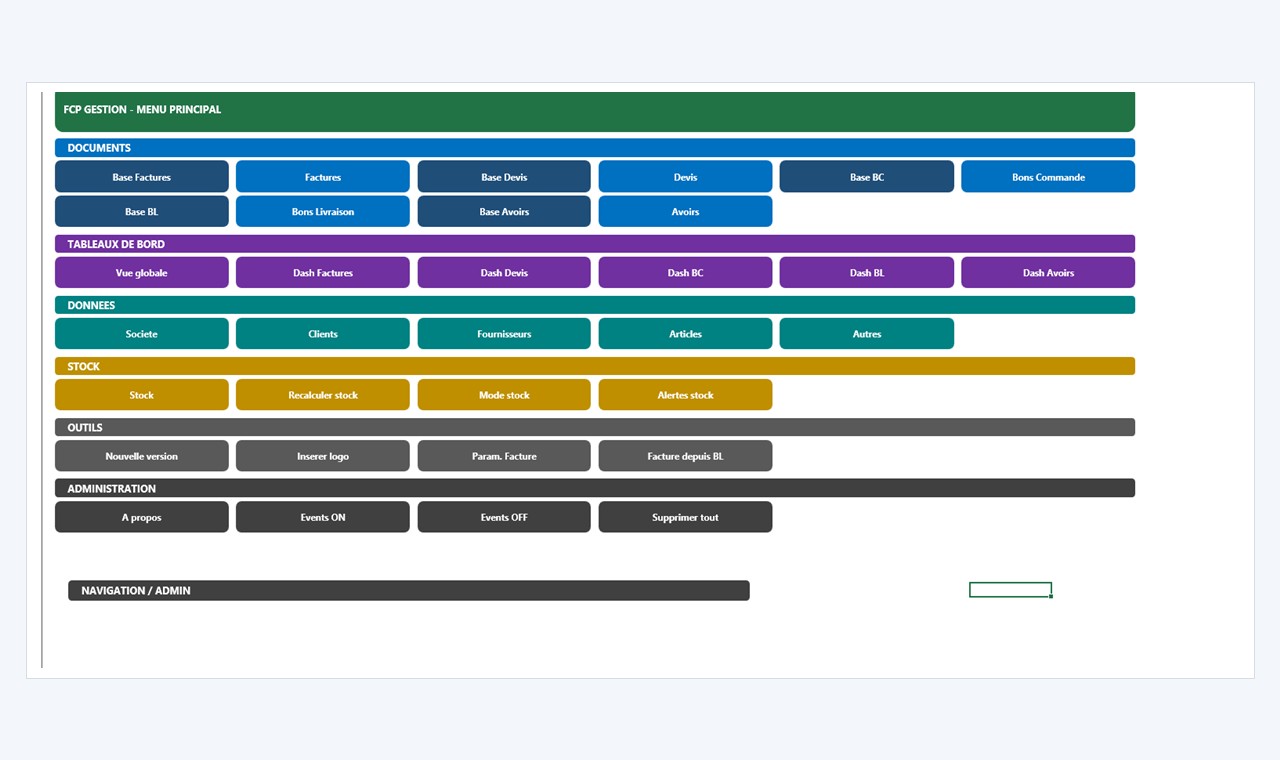The height and width of the screenshot is (760, 1280).
Task: View Alertes stock
Action: pyautogui.click(x=685, y=395)
